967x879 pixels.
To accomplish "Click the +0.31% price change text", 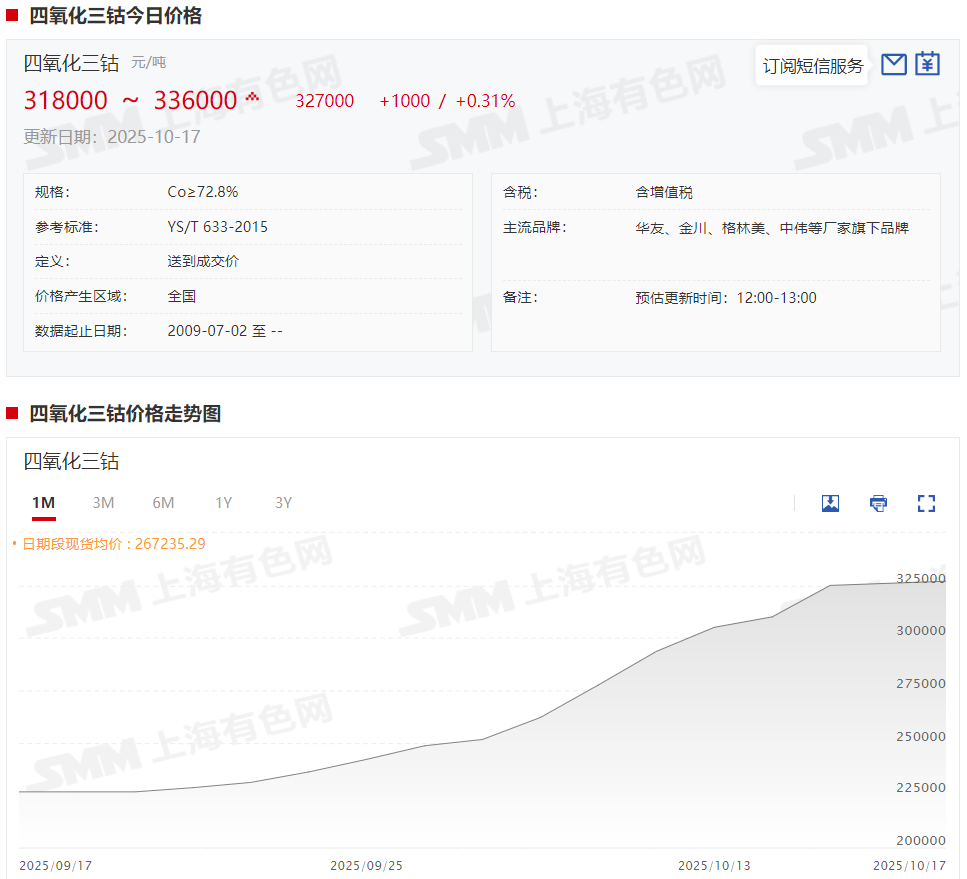I will [485, 101].
